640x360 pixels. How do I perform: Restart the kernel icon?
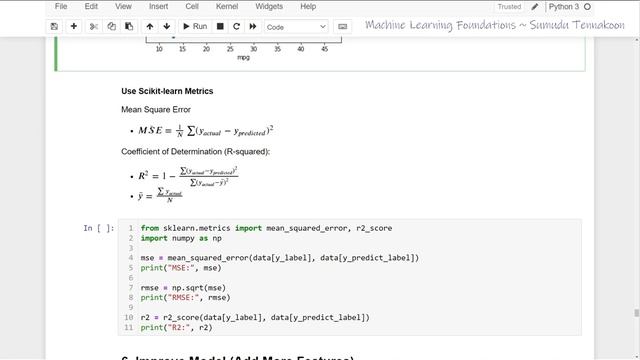236,27
